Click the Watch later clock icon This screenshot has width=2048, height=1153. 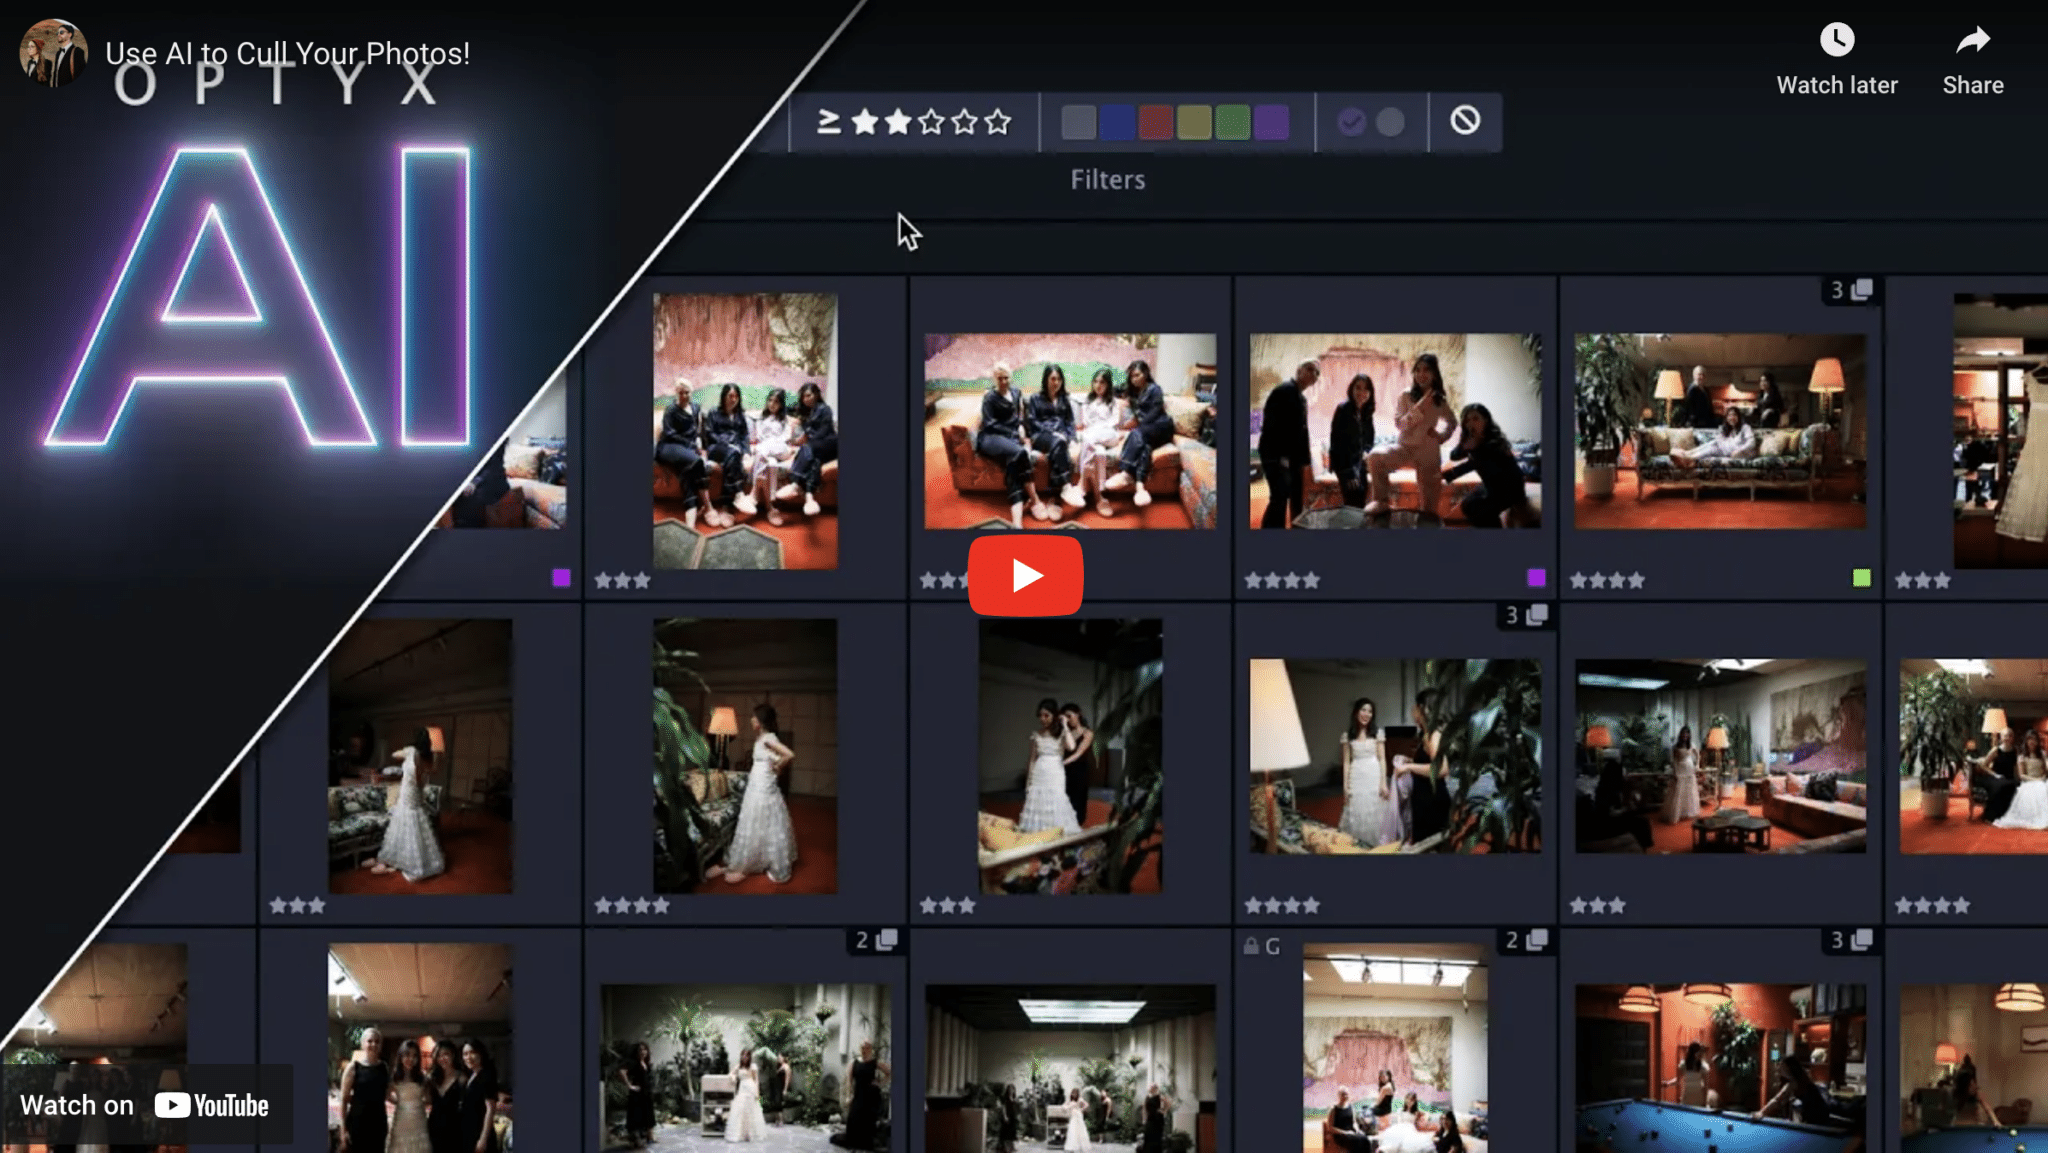tap(1836, 41)
